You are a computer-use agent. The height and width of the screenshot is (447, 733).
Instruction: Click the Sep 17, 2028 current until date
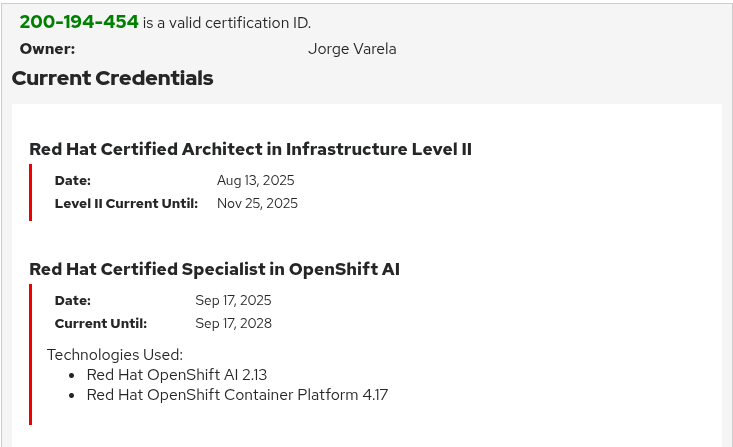(x=233, y=323)
